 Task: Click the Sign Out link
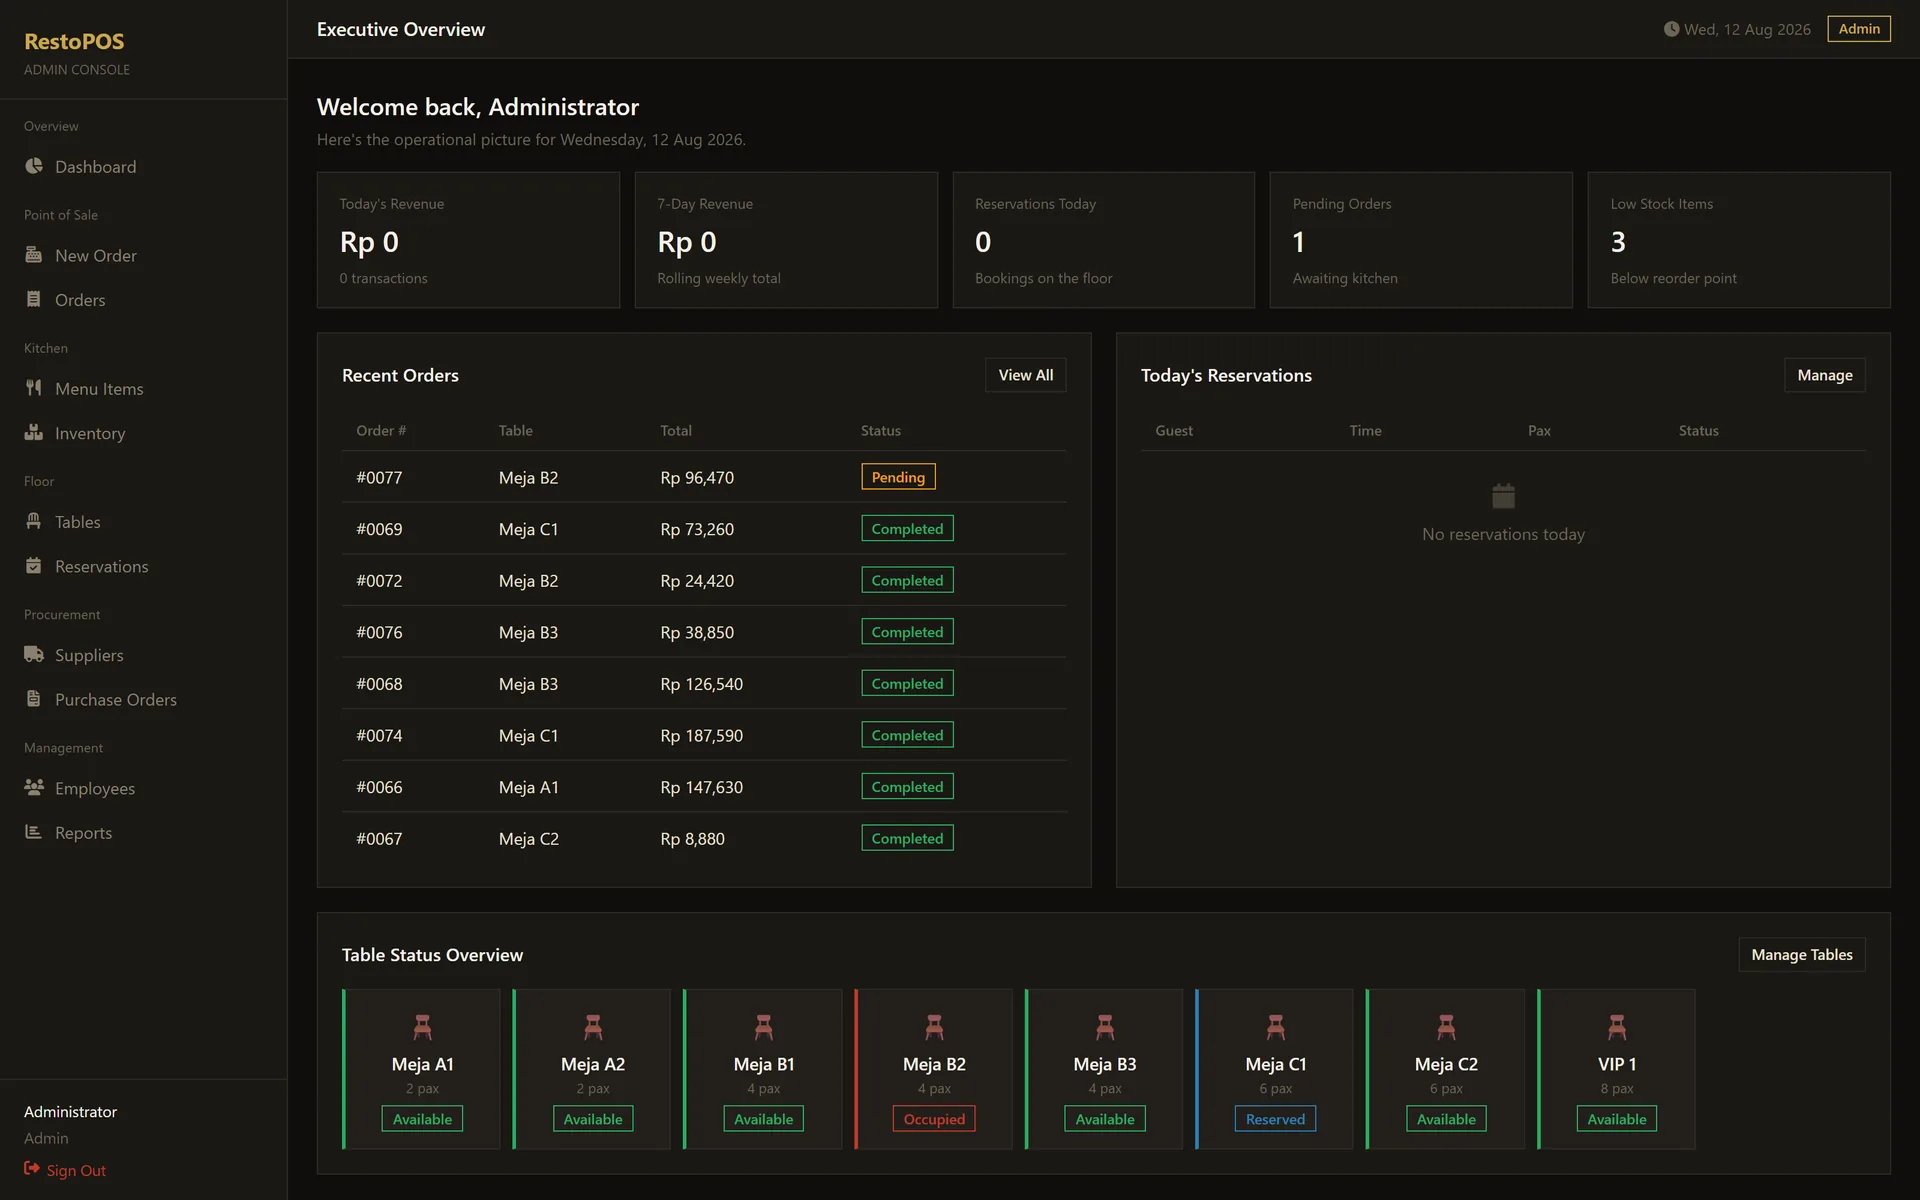[65, 1170]
